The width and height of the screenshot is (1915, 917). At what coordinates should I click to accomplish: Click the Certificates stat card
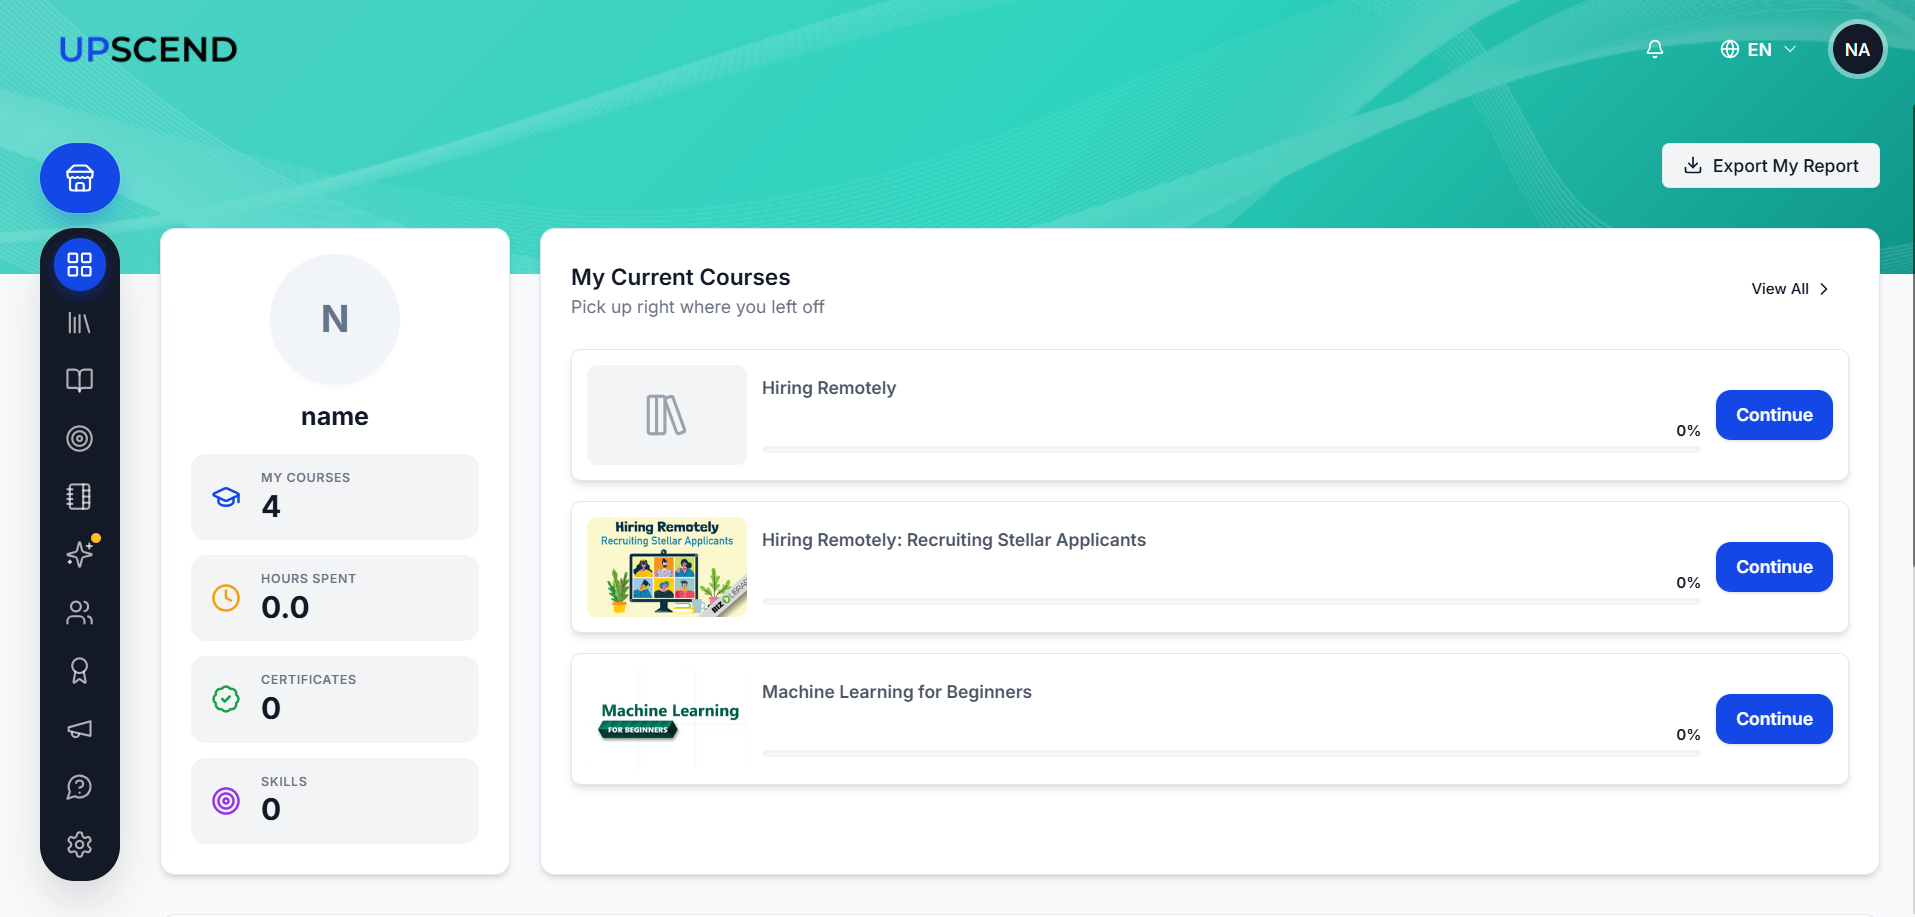pyautogui.click(x=335, y=699)
